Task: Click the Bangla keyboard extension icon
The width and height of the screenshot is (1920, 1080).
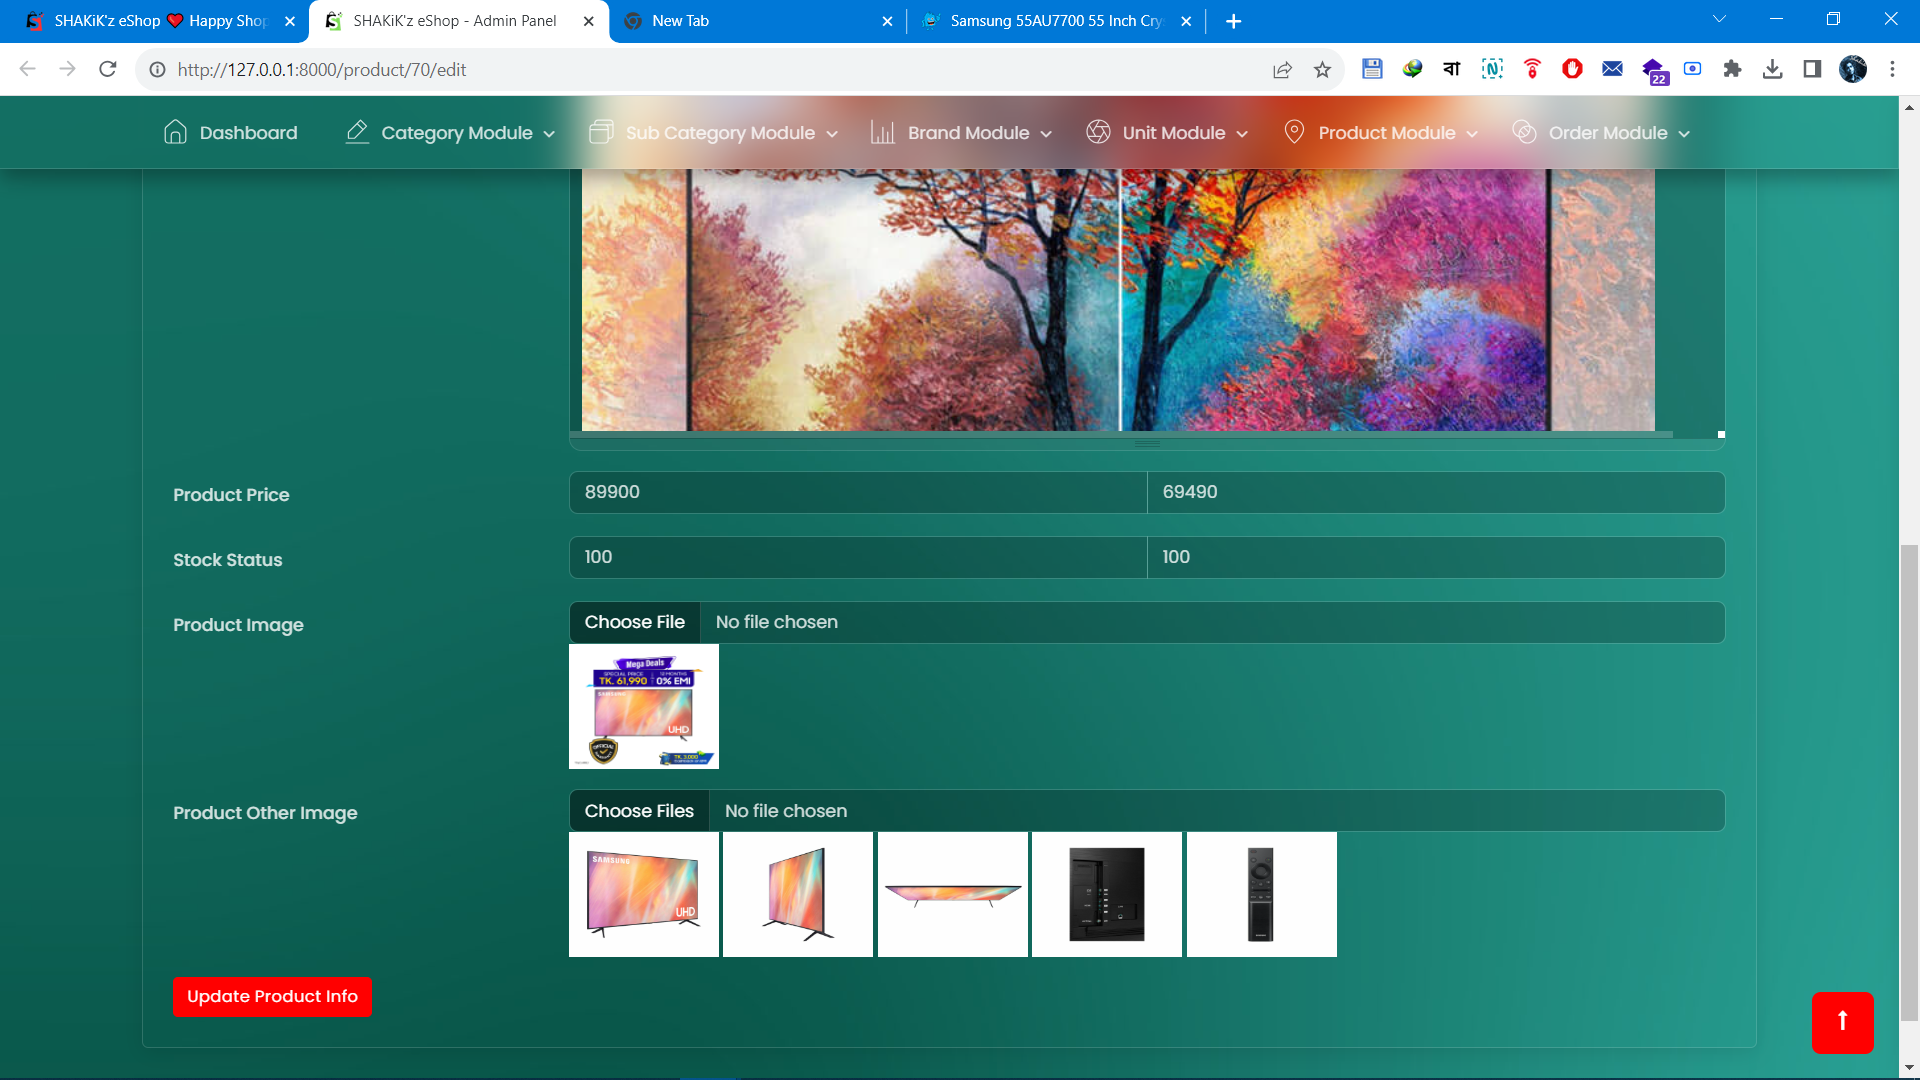Action: click(1452, 69)
